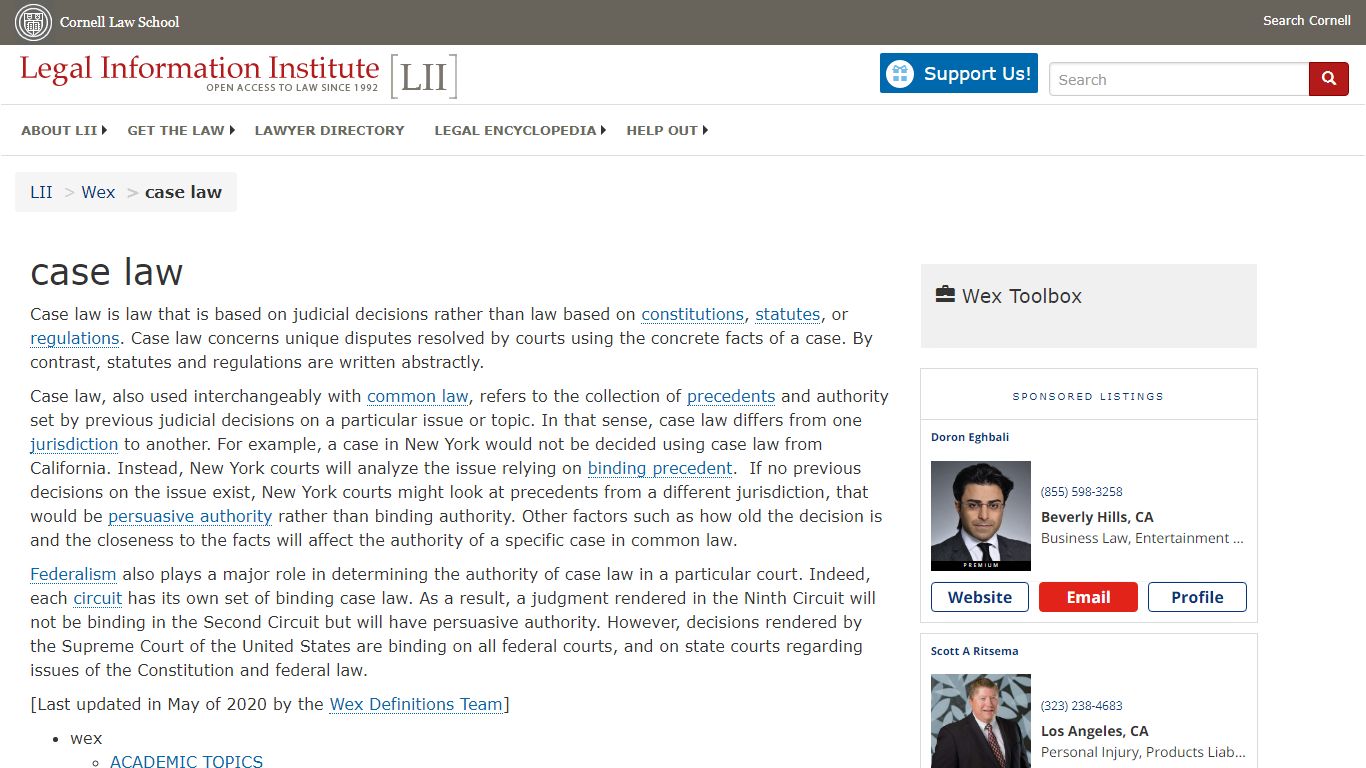Expand the LEGAL ENCYCLOPEDIA menu arrow

click(x=603, y=130)
